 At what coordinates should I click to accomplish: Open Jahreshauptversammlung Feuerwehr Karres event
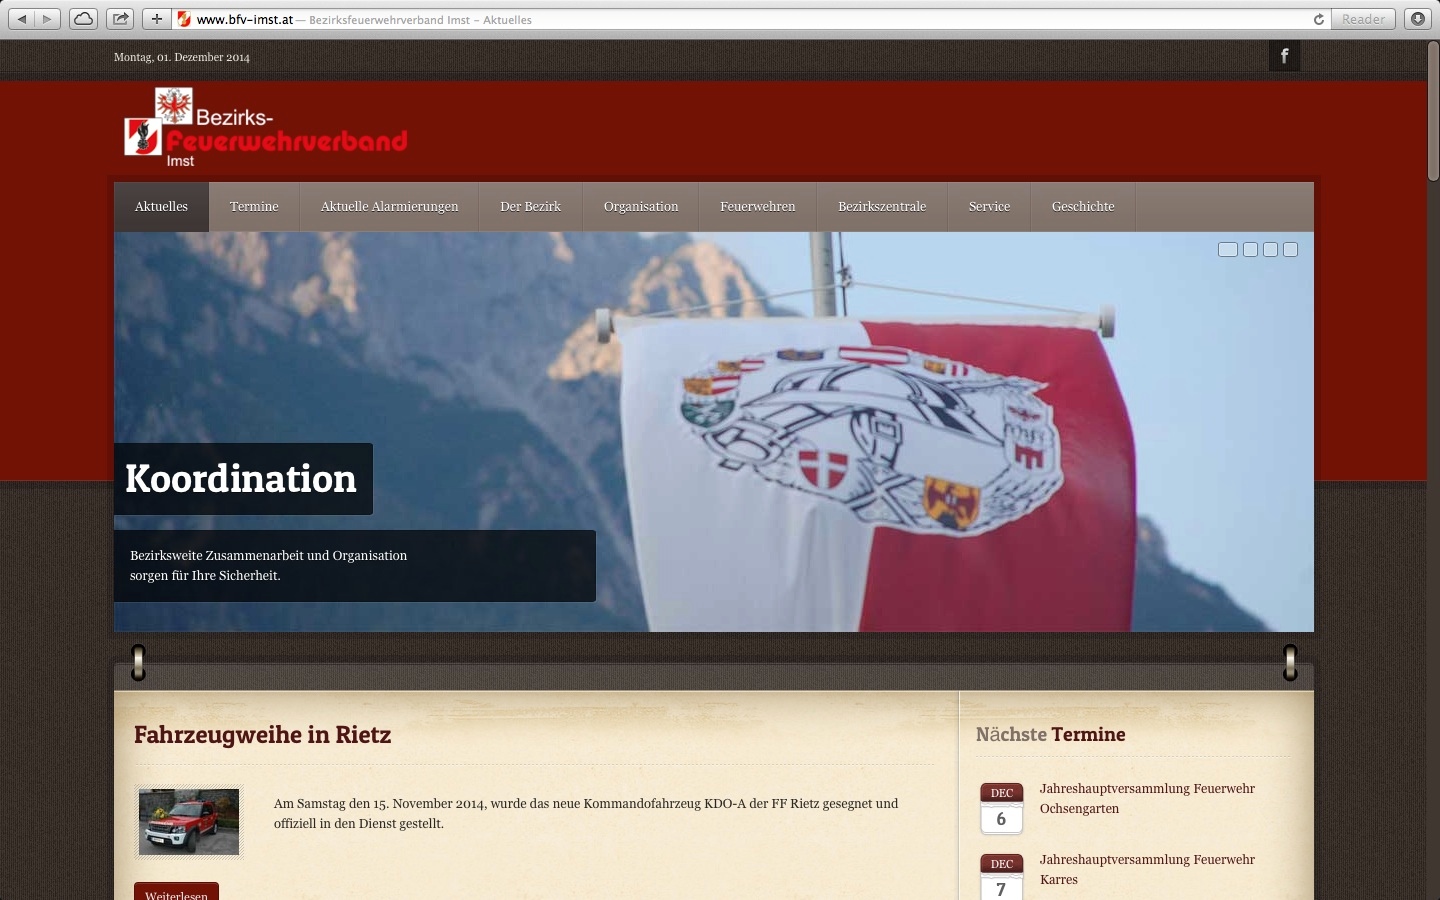pyautogui.click(x=1147, y=870)
